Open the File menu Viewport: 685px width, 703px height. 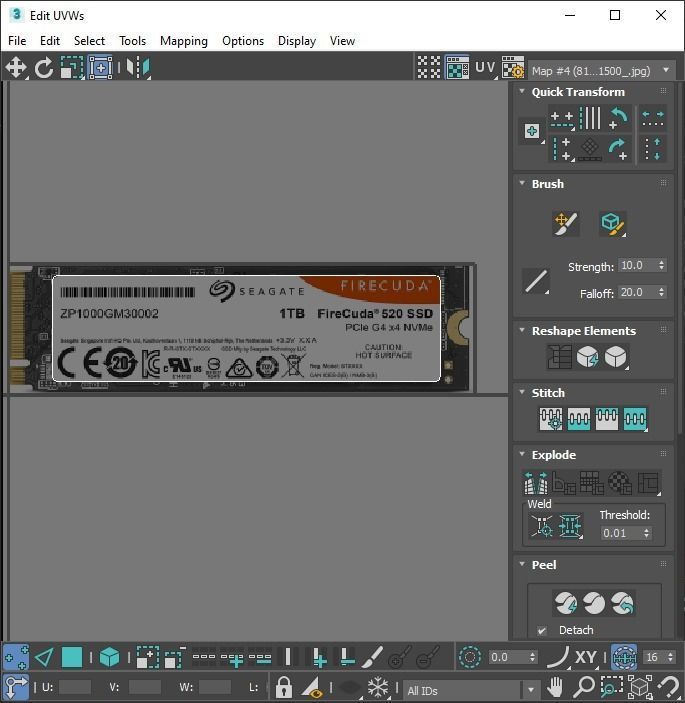tap(17, 41)
